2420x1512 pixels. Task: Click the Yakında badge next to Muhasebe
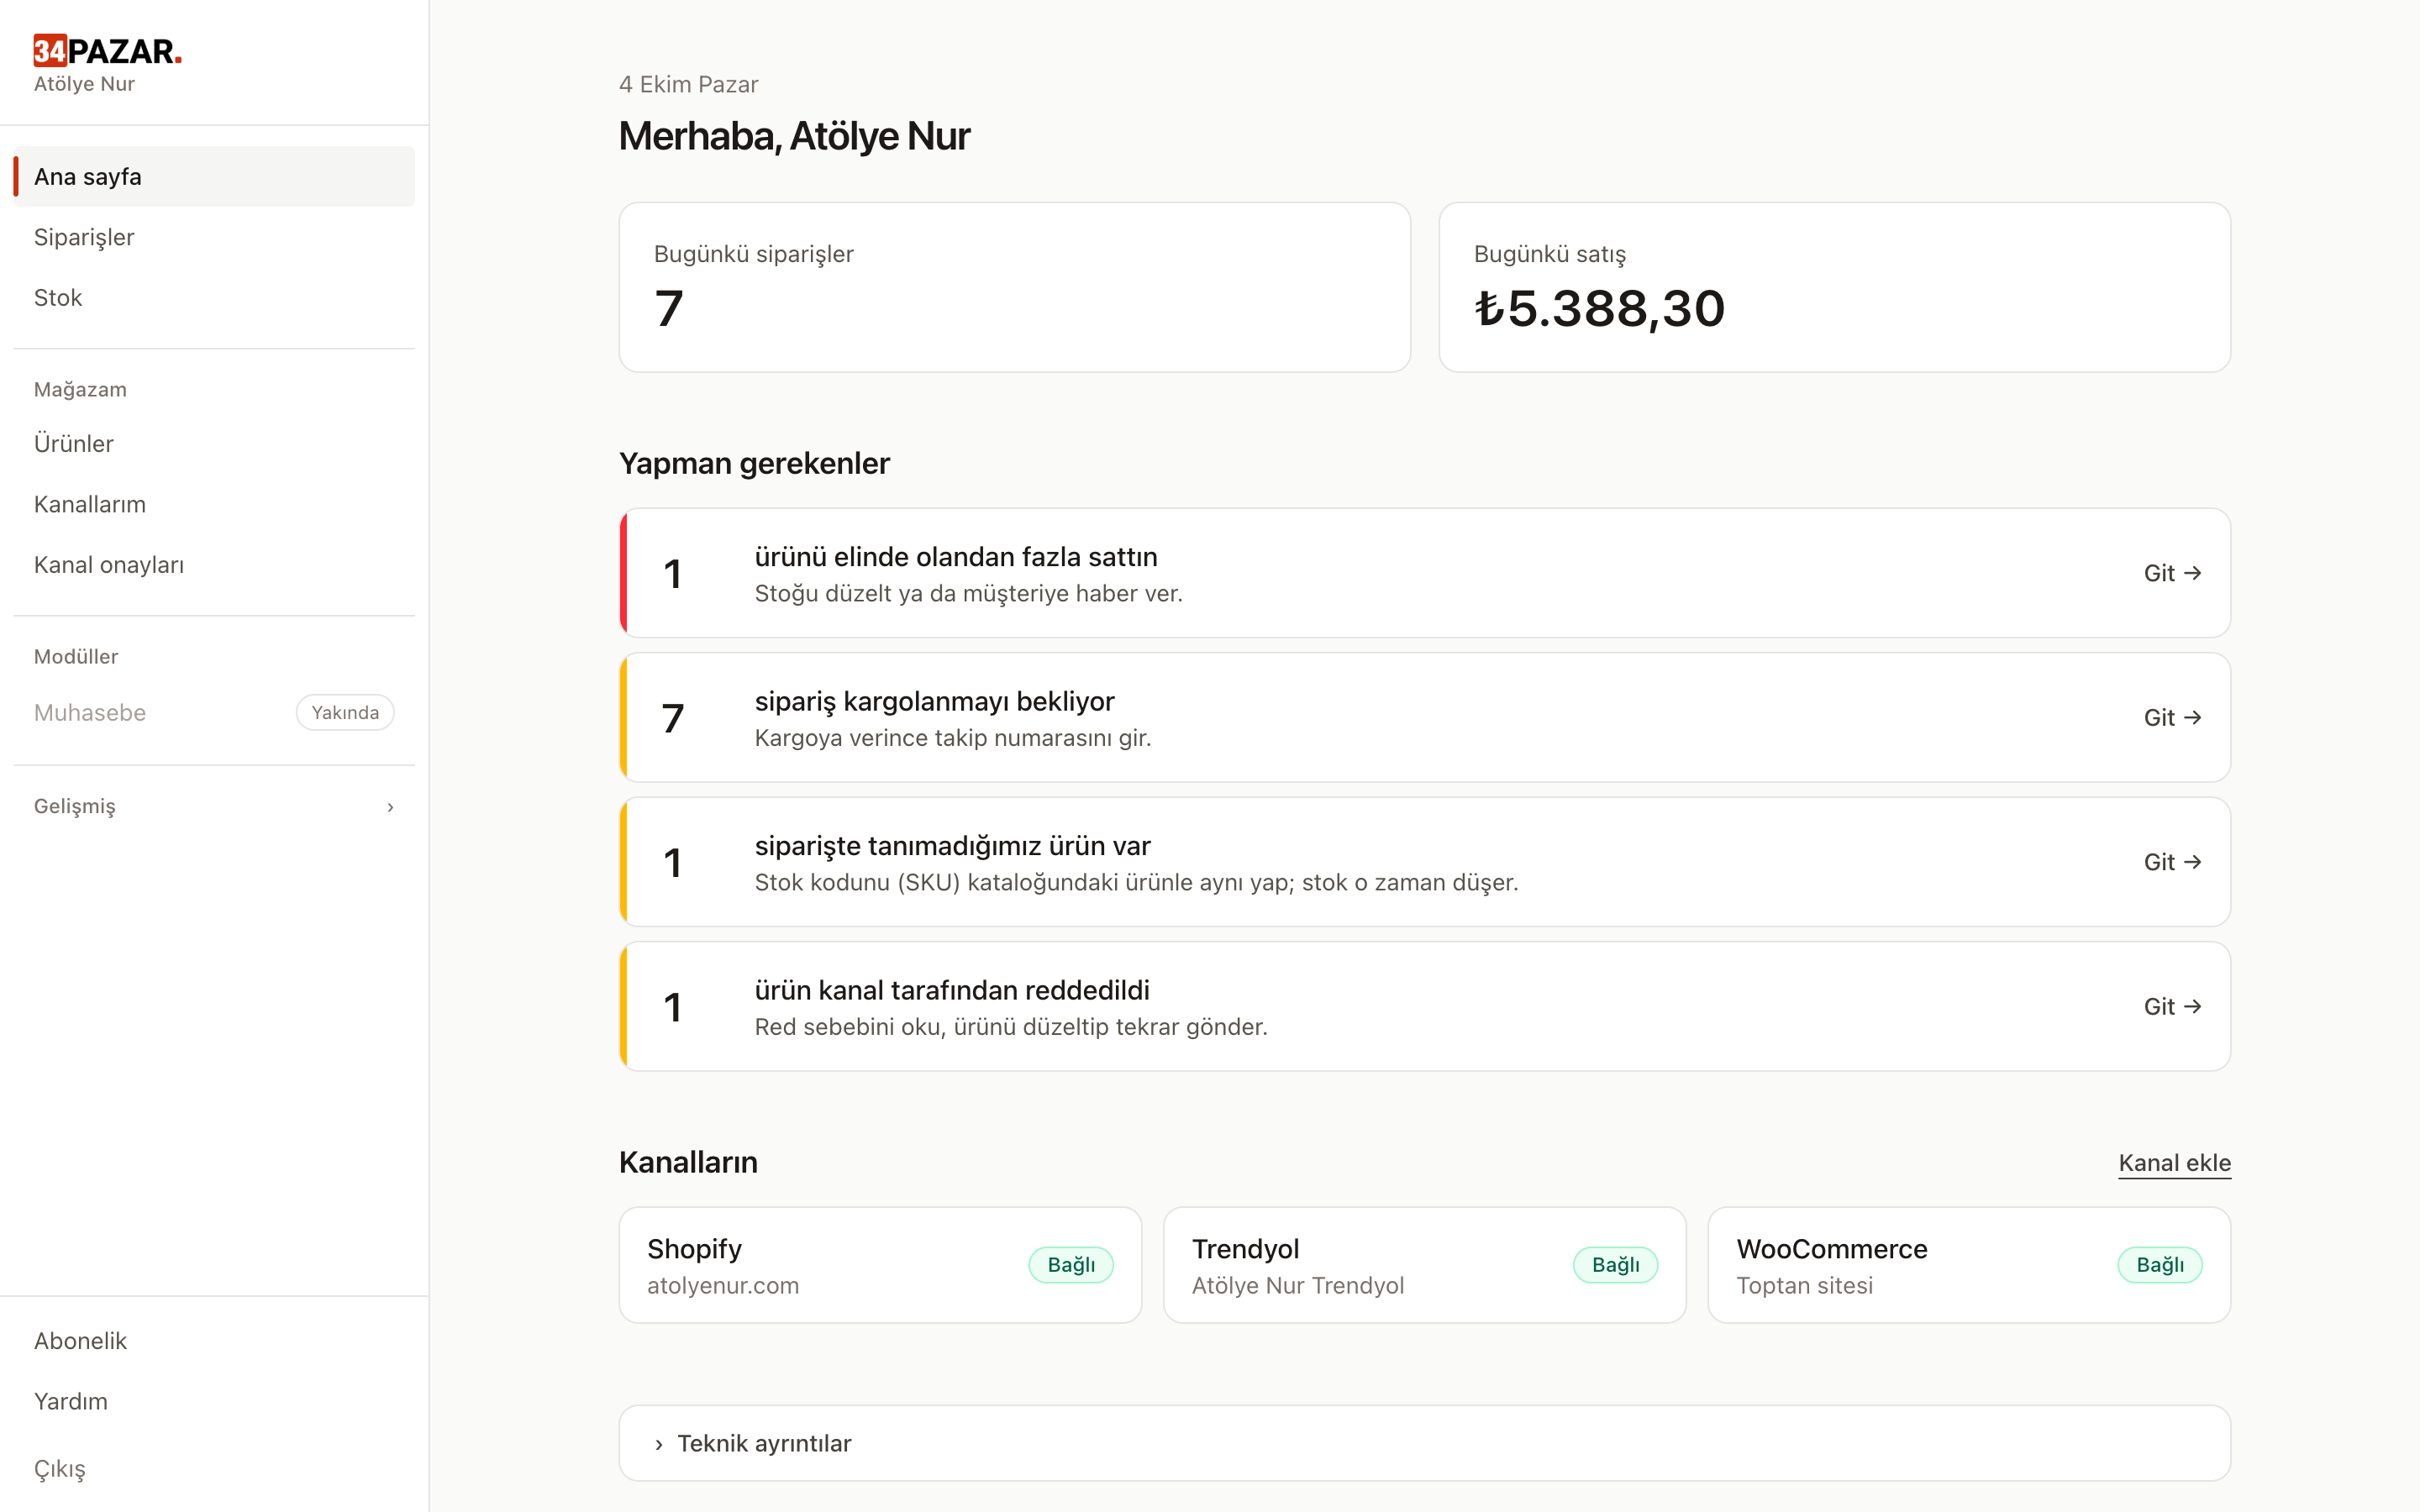coord(345,713)
